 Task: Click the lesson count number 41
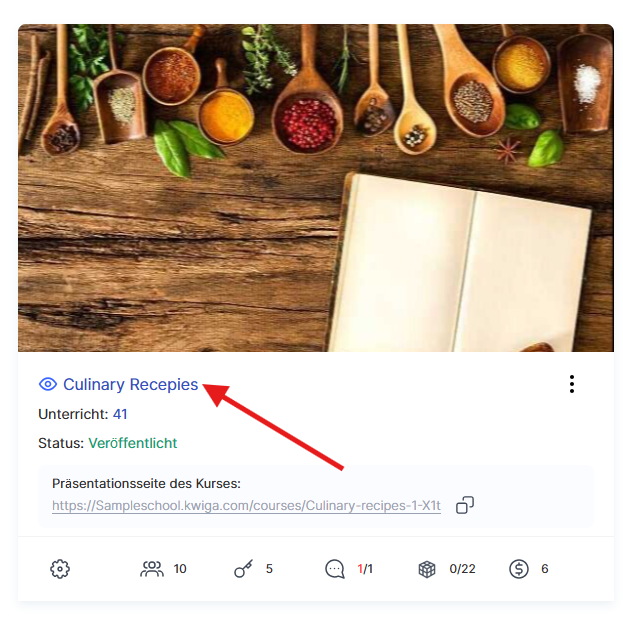pos(120,414)
